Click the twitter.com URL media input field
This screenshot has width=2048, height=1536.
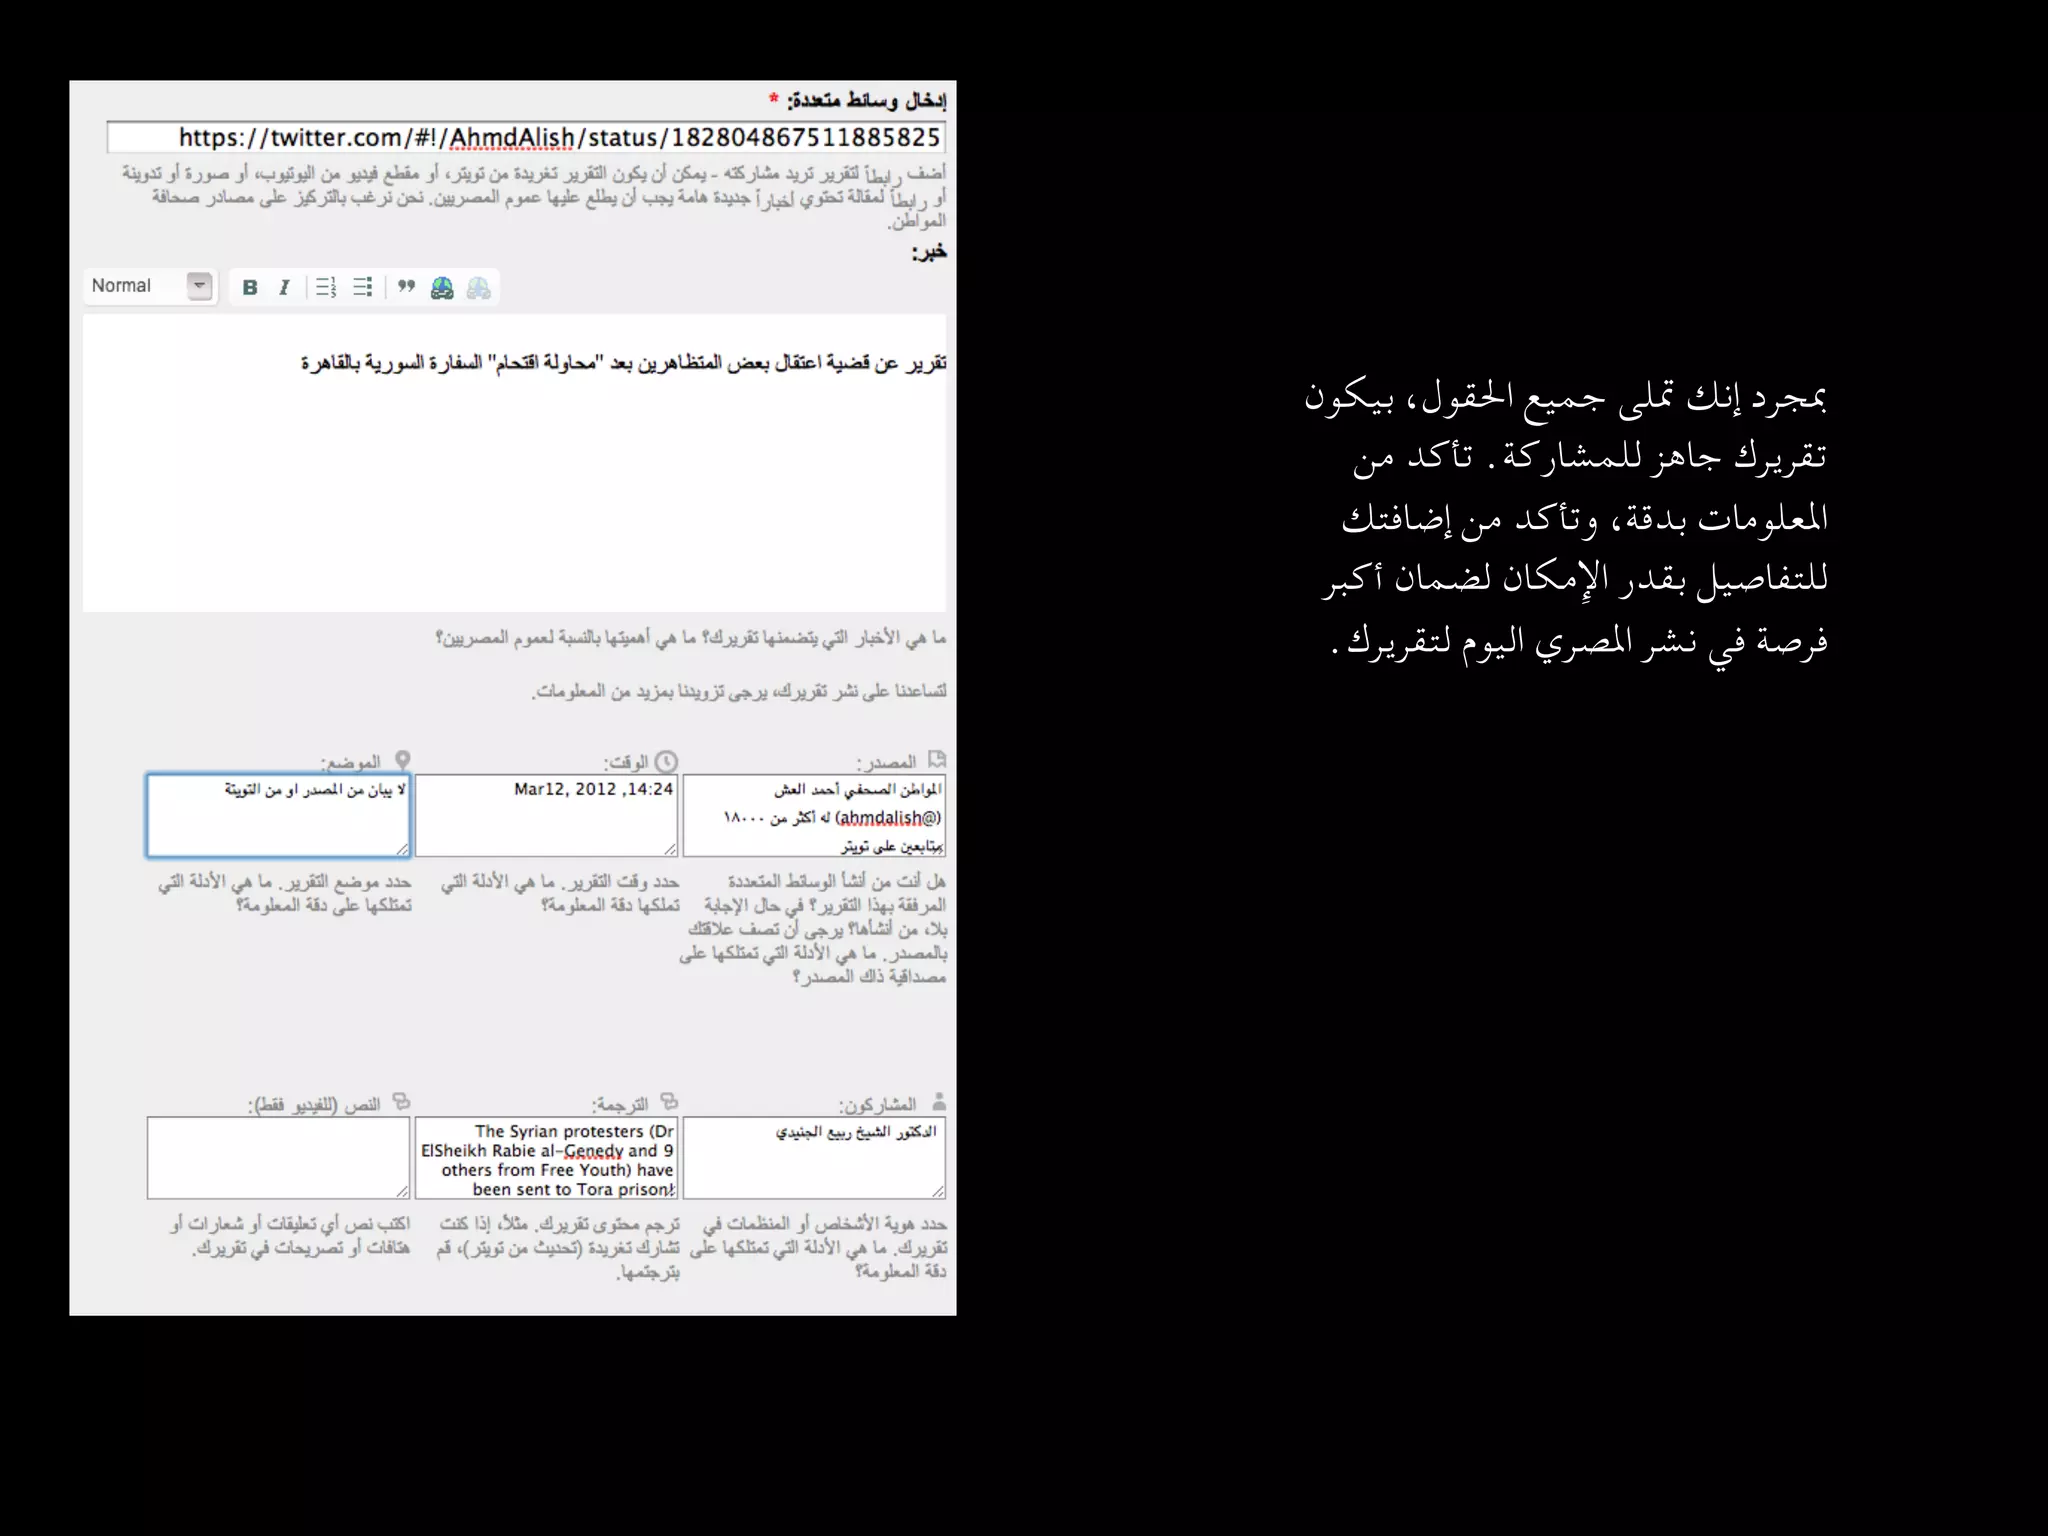[526, 137]
